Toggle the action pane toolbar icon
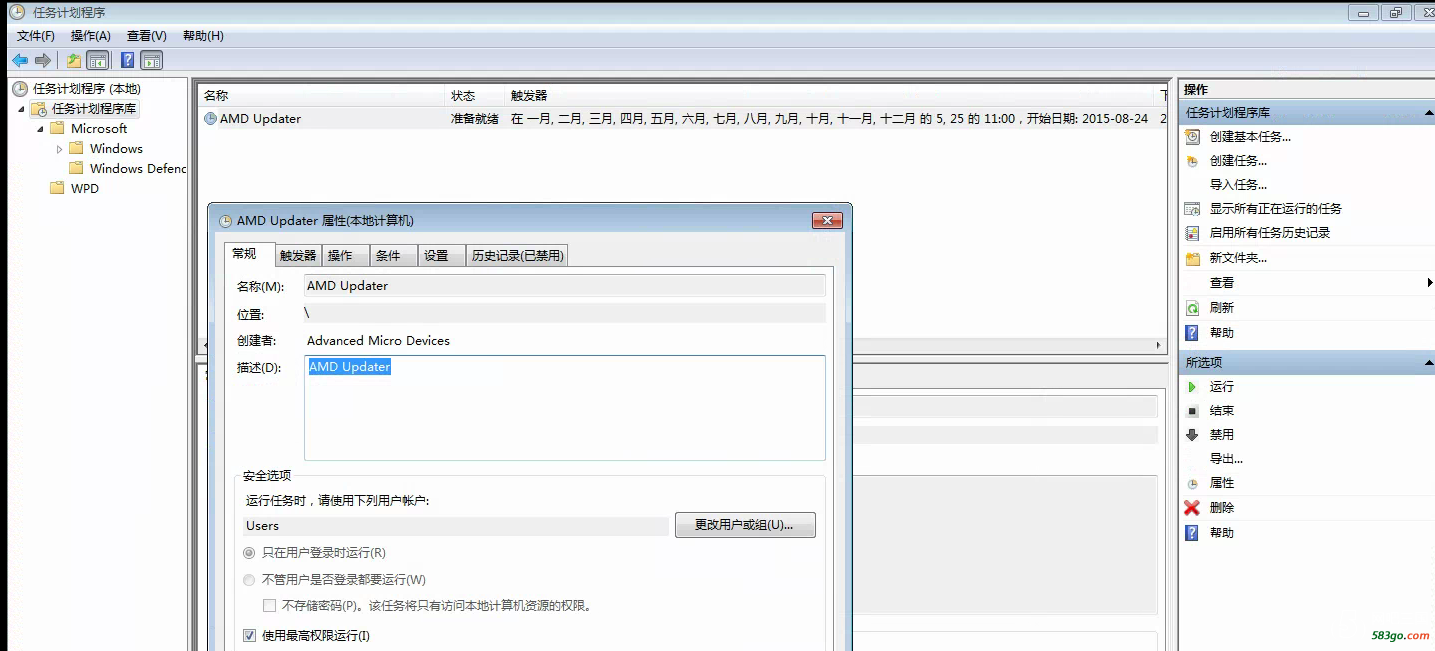Image resolution: width=1435 pixels, height=651 pixels. [x=152, y=60]
